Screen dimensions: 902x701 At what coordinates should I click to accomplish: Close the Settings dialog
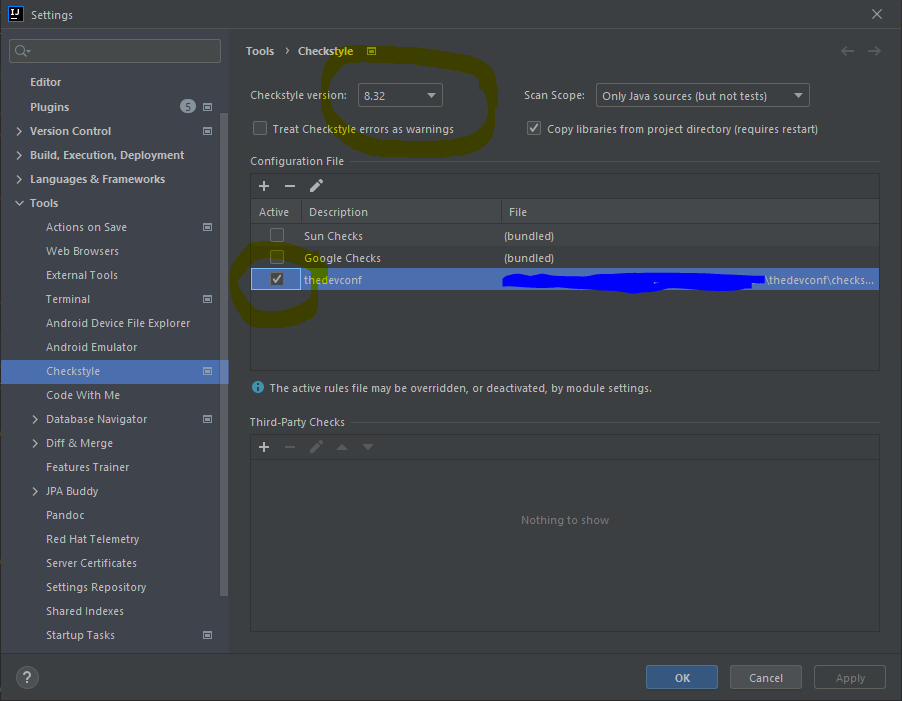pos(877,14)
